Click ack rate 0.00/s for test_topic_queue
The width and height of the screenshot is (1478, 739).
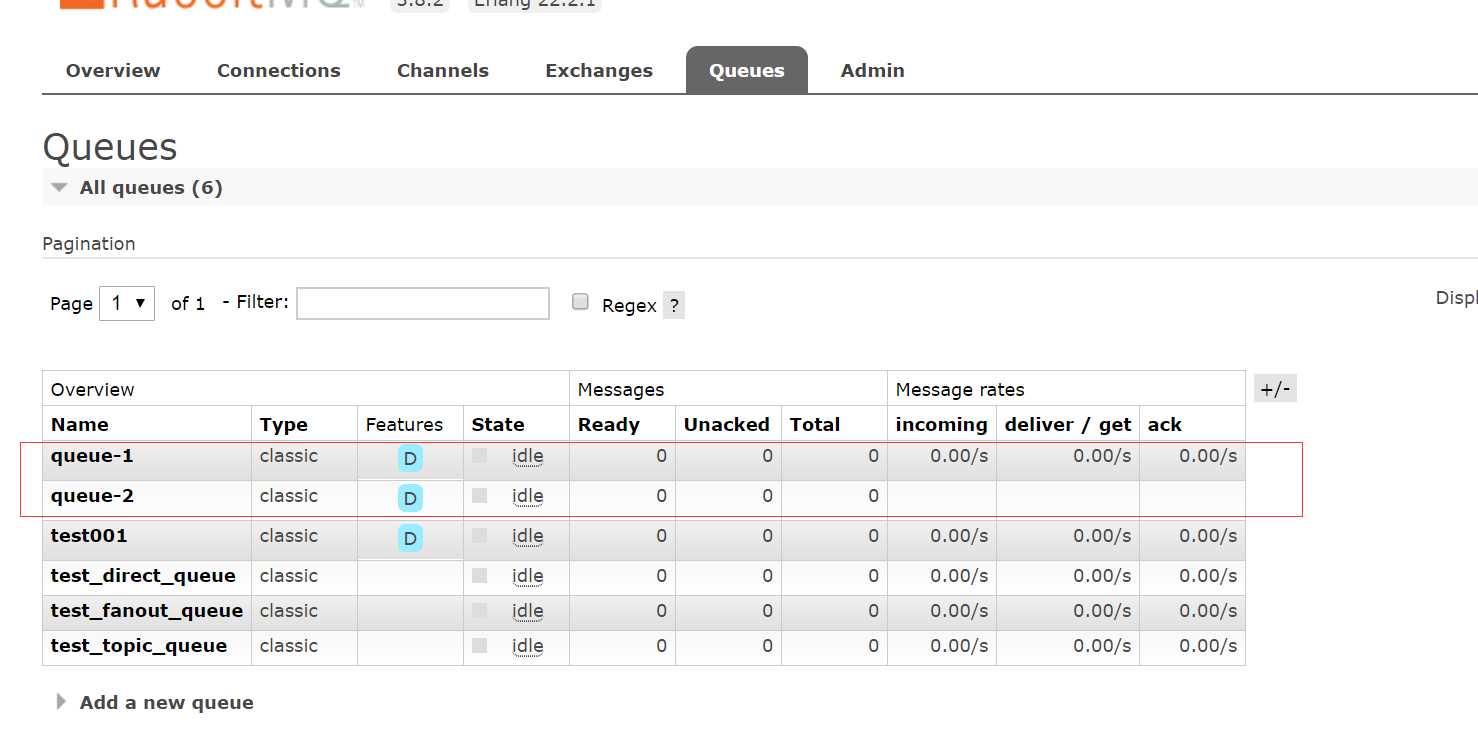(1208, 646)
